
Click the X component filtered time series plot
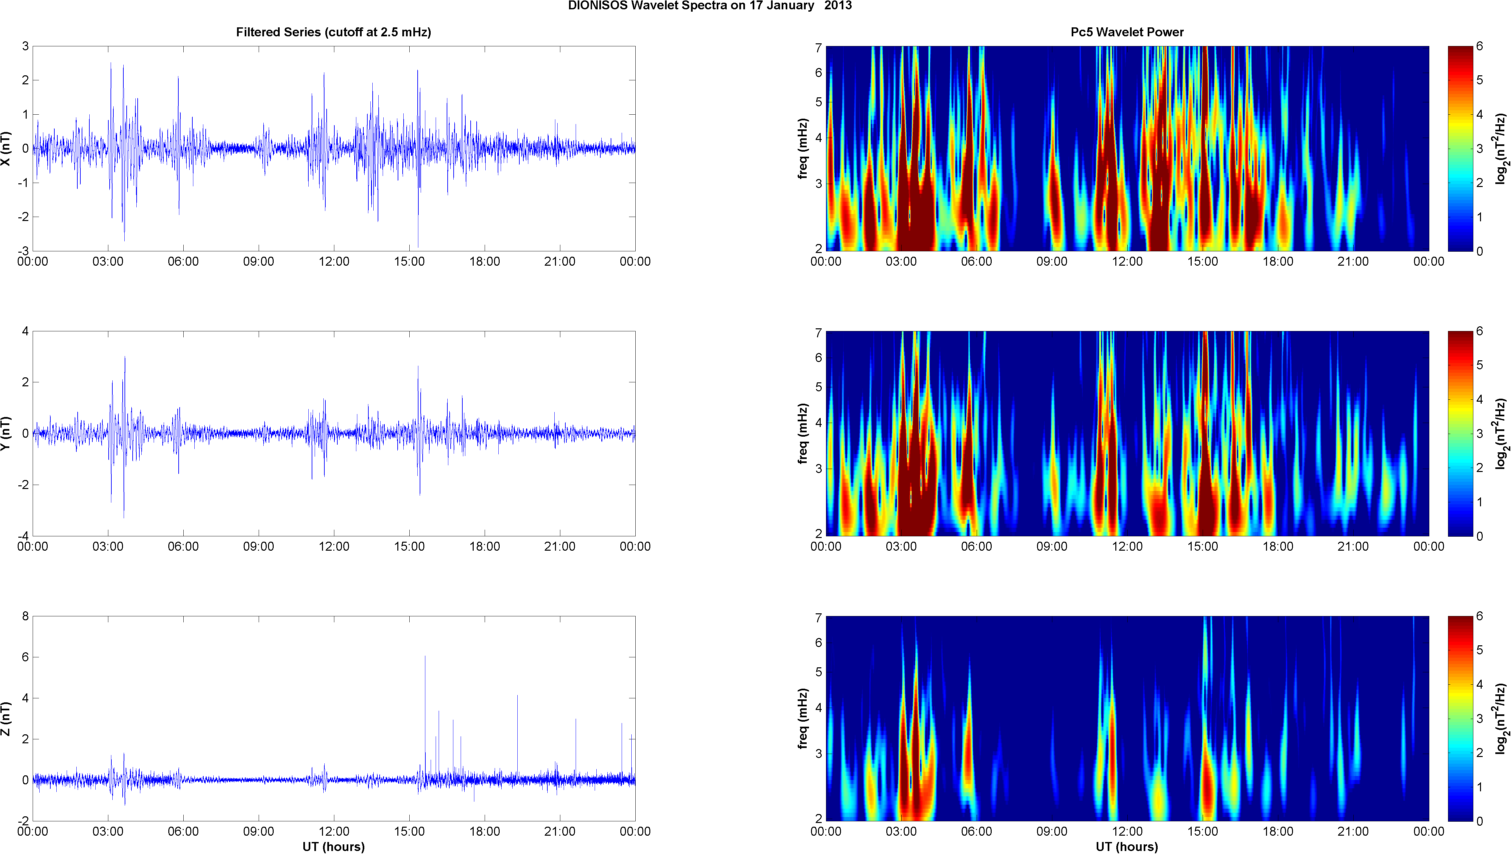(334, 148)
